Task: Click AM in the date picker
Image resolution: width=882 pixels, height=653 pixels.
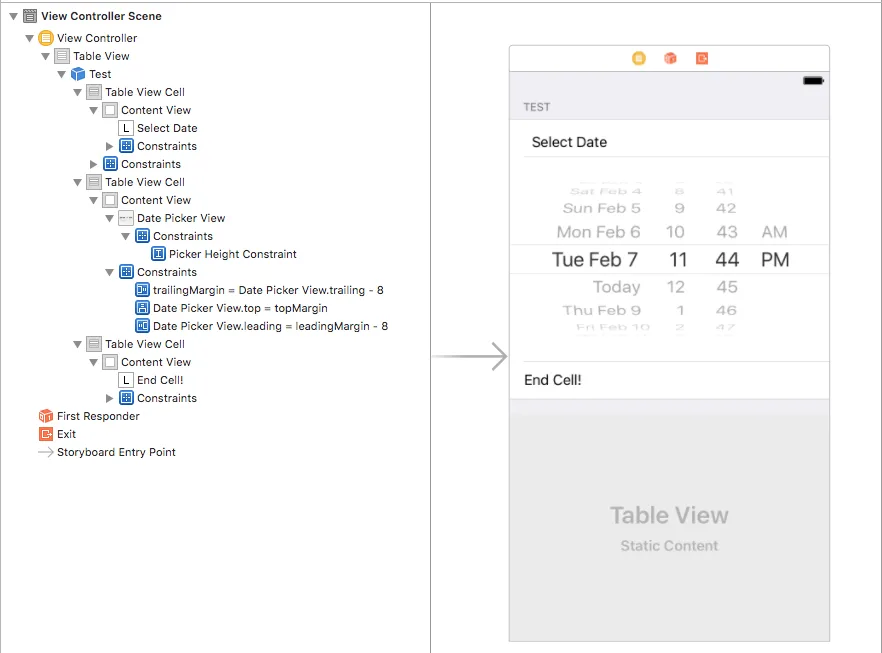Action: click(x=774, y=232)
